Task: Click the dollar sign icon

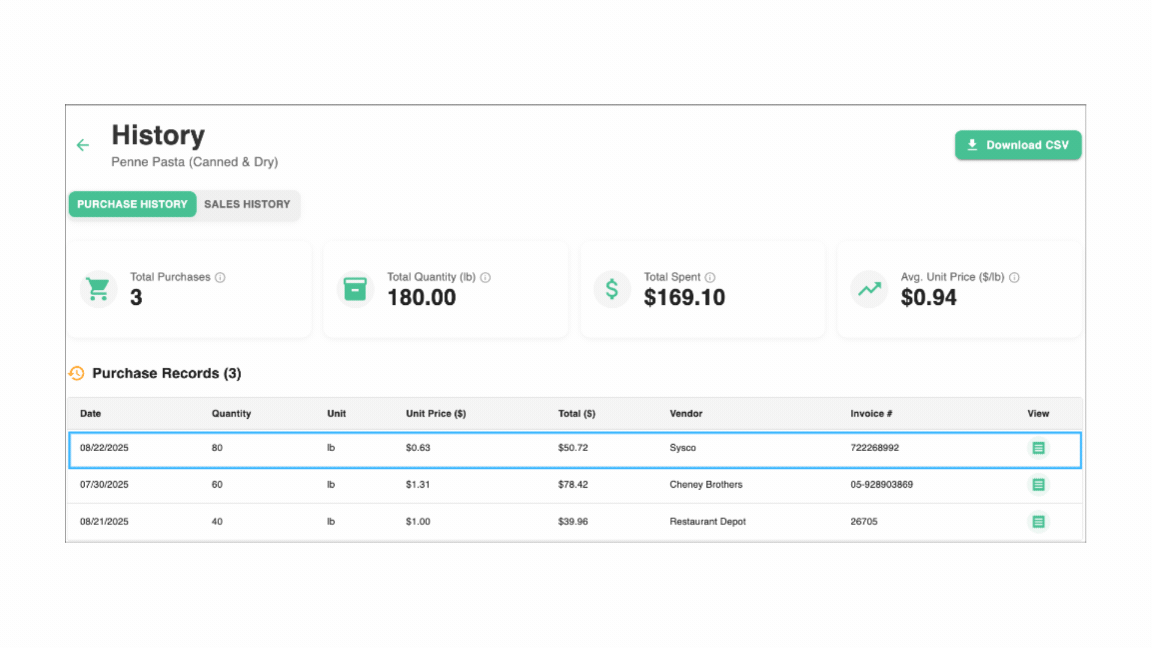Action: [612, 289]
